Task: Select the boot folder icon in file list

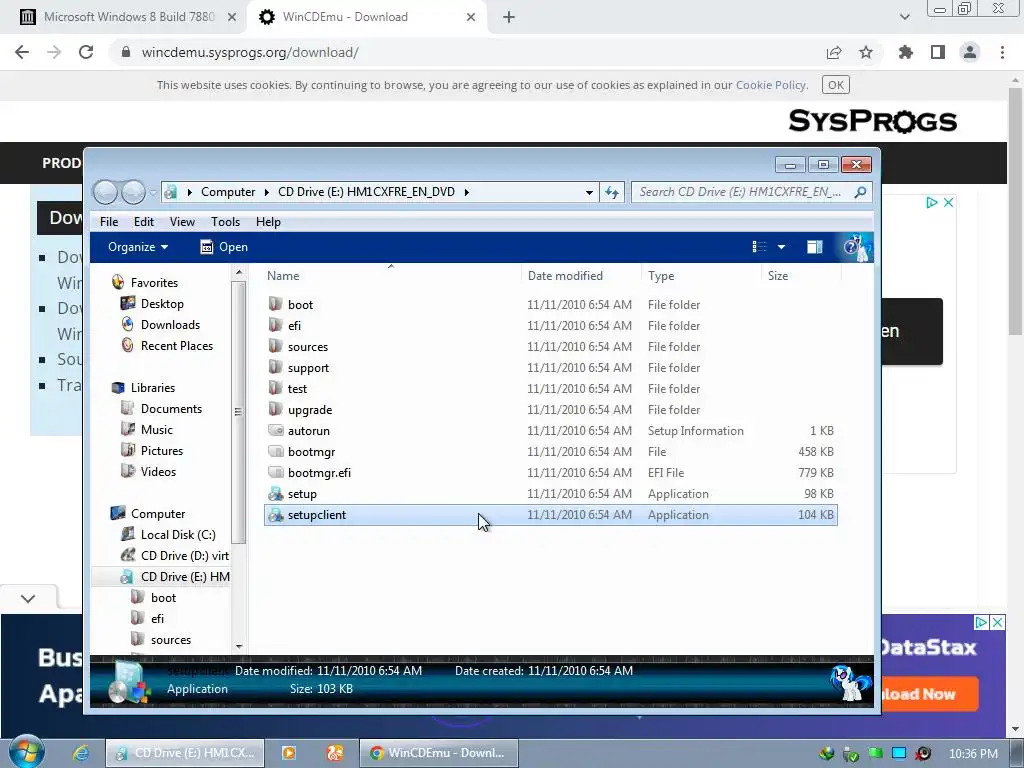Action: point(276,304)
